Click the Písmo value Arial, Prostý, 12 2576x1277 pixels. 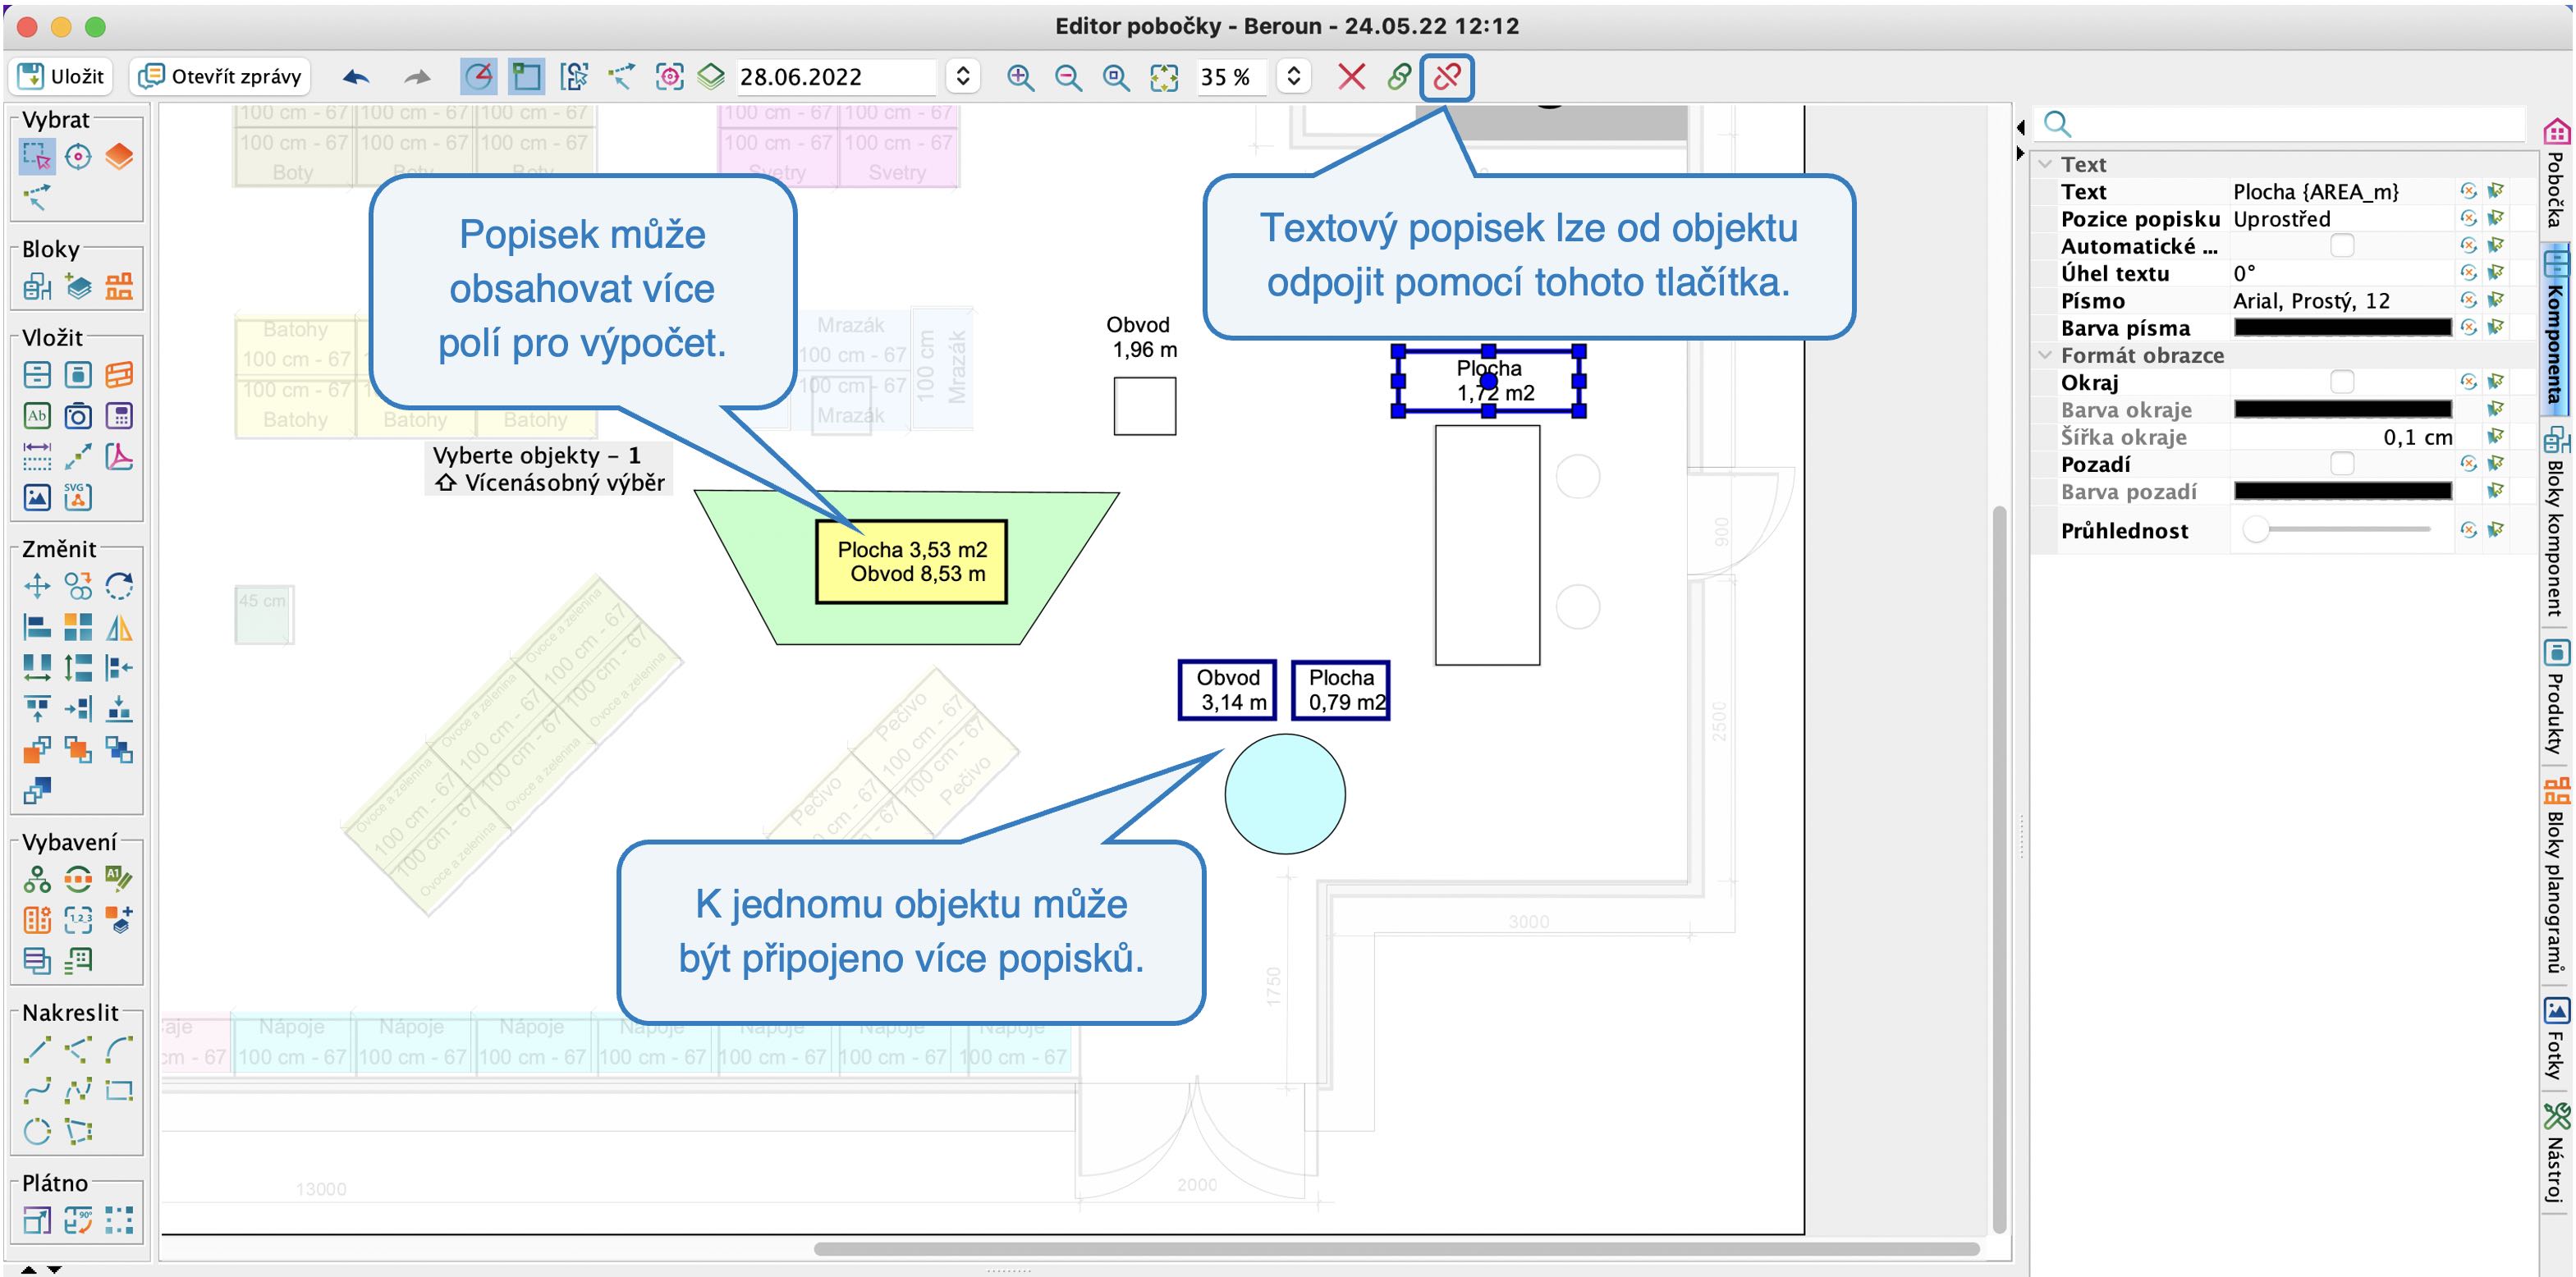click(2341, 301)
